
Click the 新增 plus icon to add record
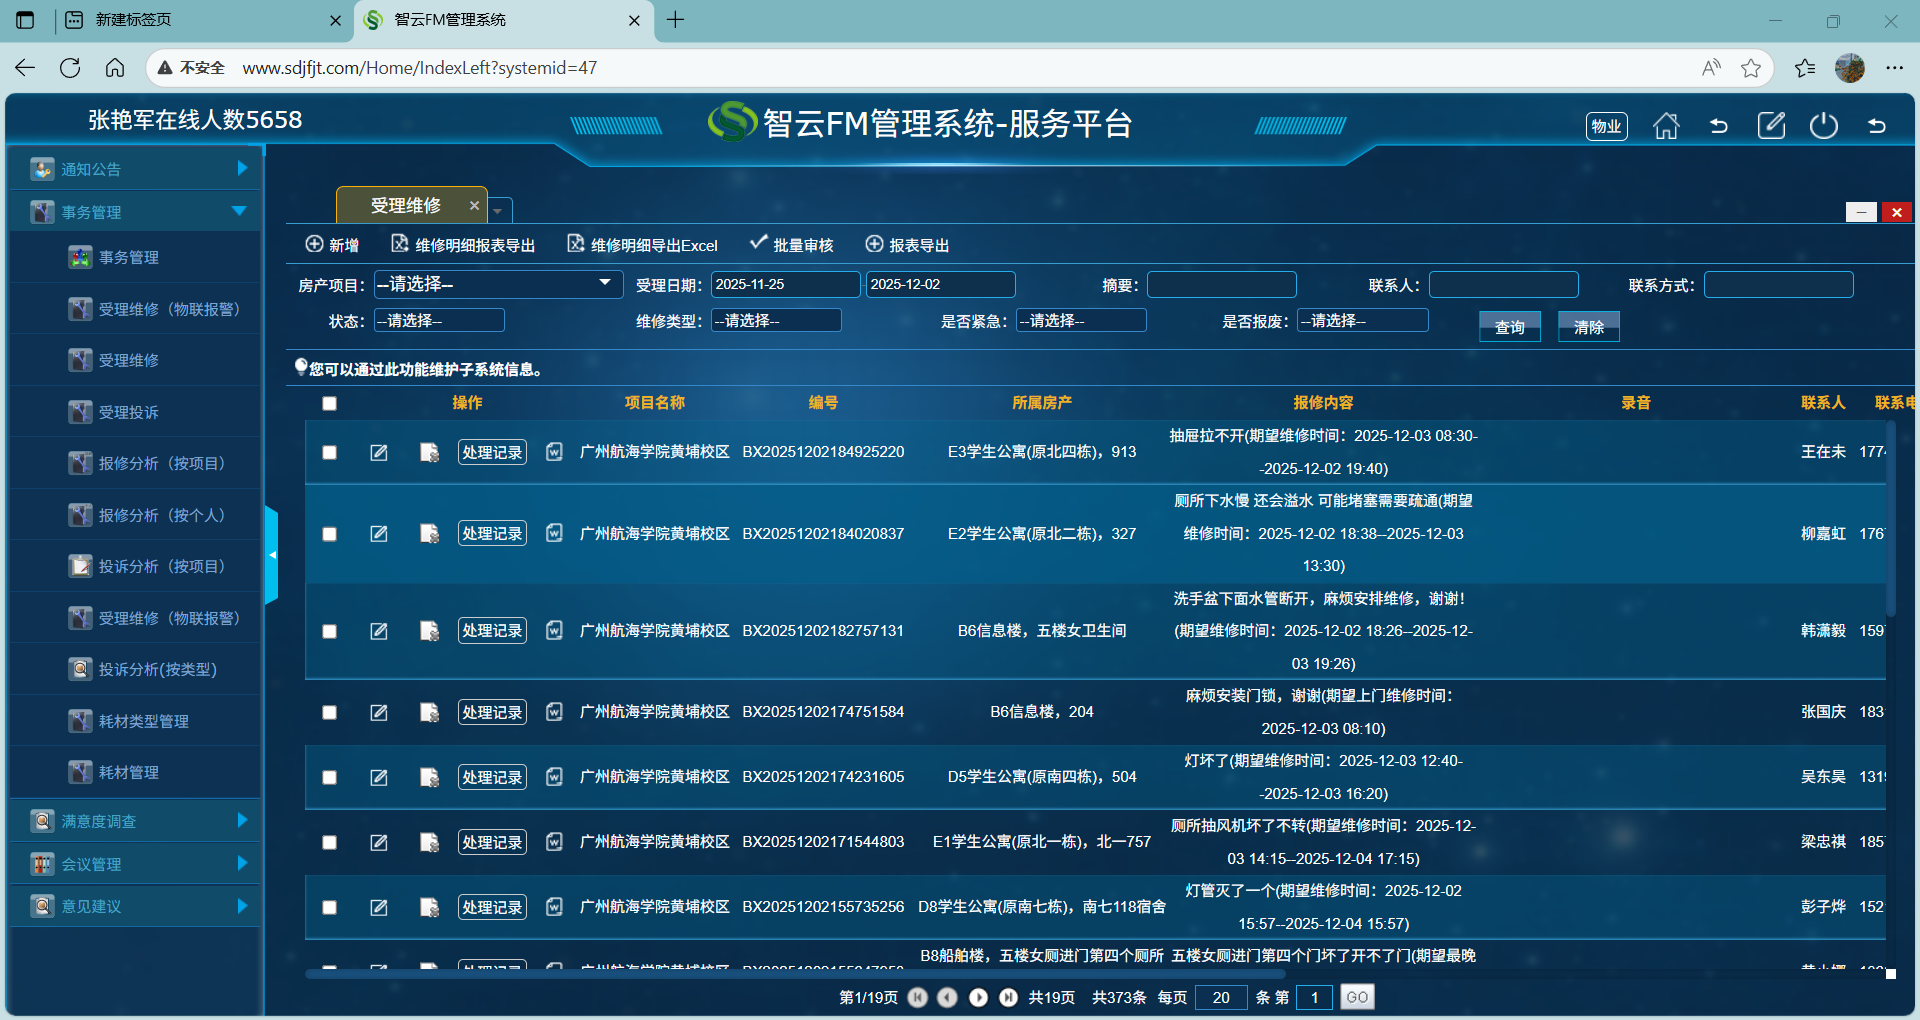(313, 244)
